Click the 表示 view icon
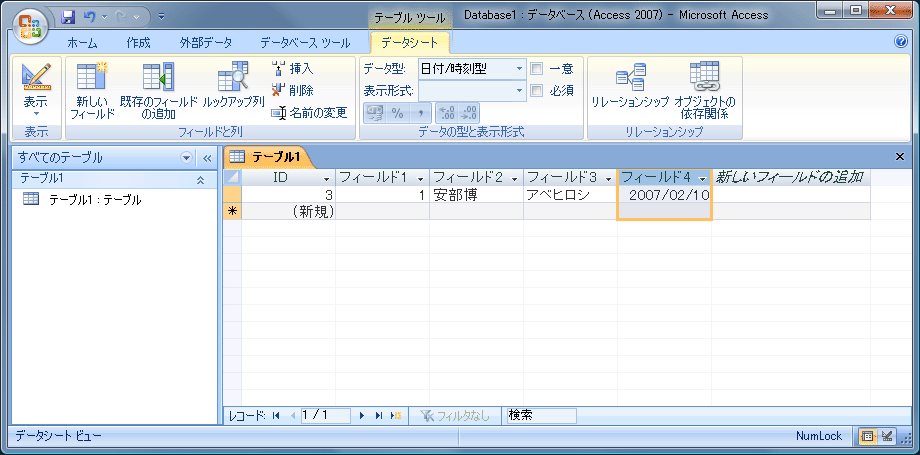Screen dimensions: 920x455 click(x=36, y=78)
